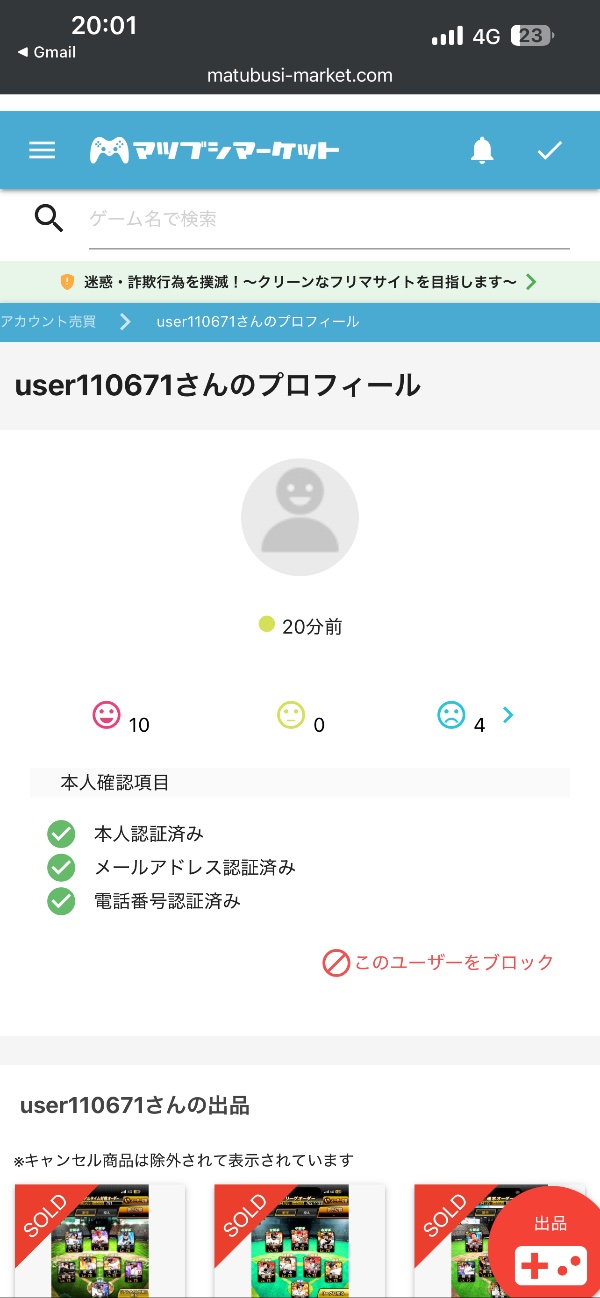
Task: Expand ratings details chevron arrow
Action: point(508,715)
